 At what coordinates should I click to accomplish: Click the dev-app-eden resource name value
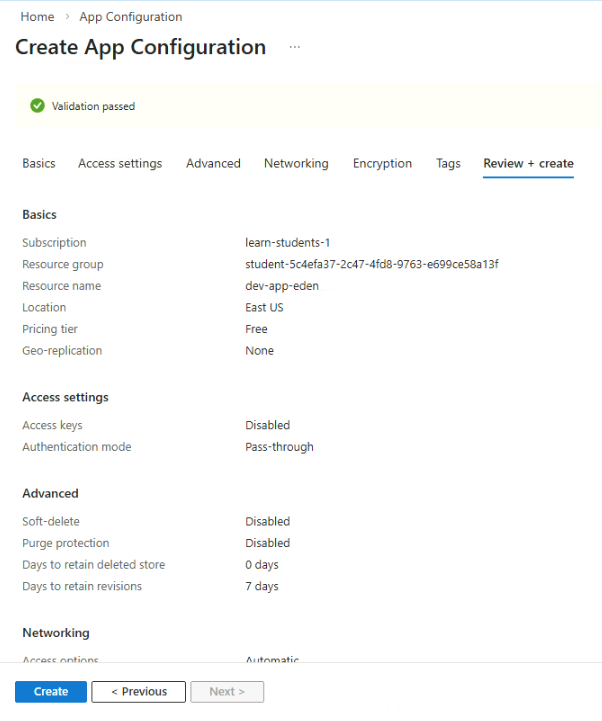point(282,286)
